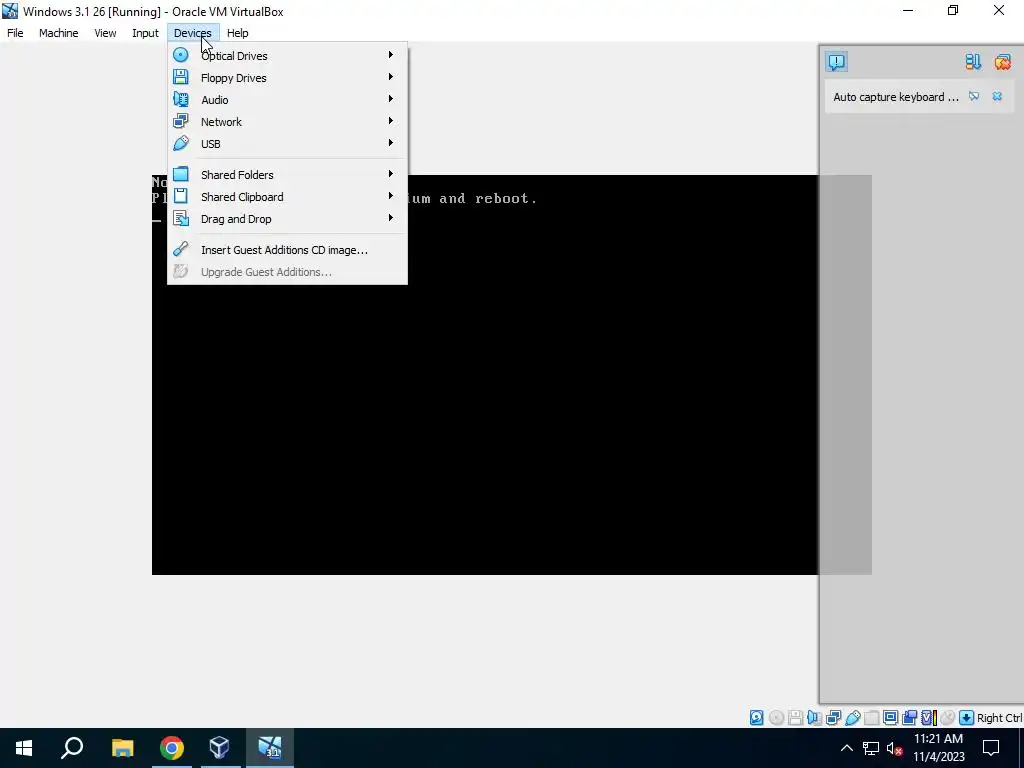Click the audio status bar indicator
The image size is (1024, 768).
coord(814,718)
